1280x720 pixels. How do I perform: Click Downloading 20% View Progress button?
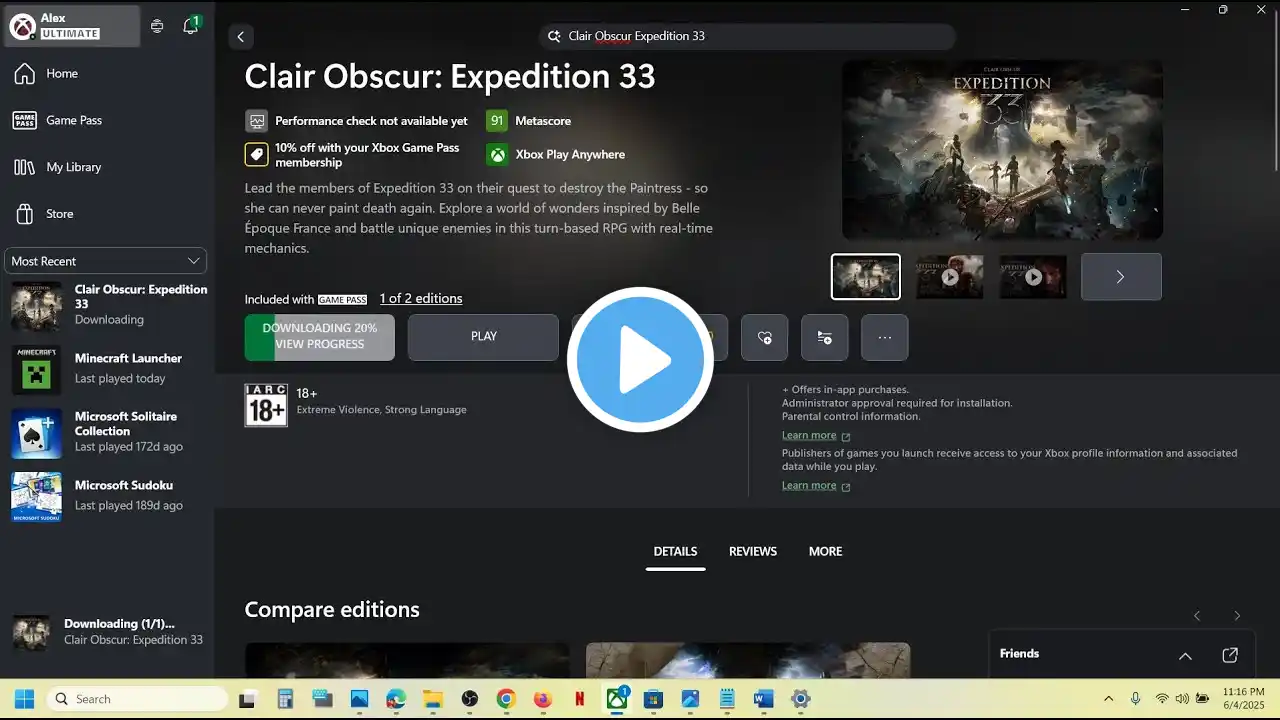point(320,337)
